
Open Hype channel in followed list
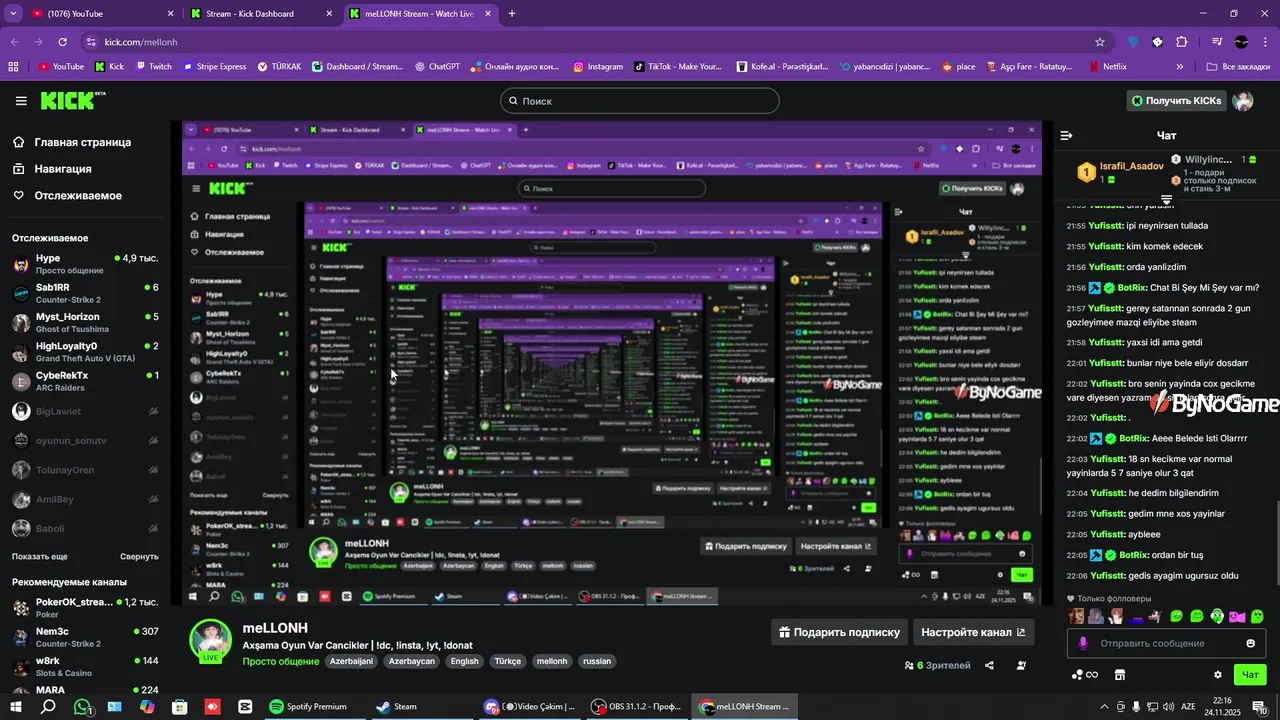click(x=85, y=264)
